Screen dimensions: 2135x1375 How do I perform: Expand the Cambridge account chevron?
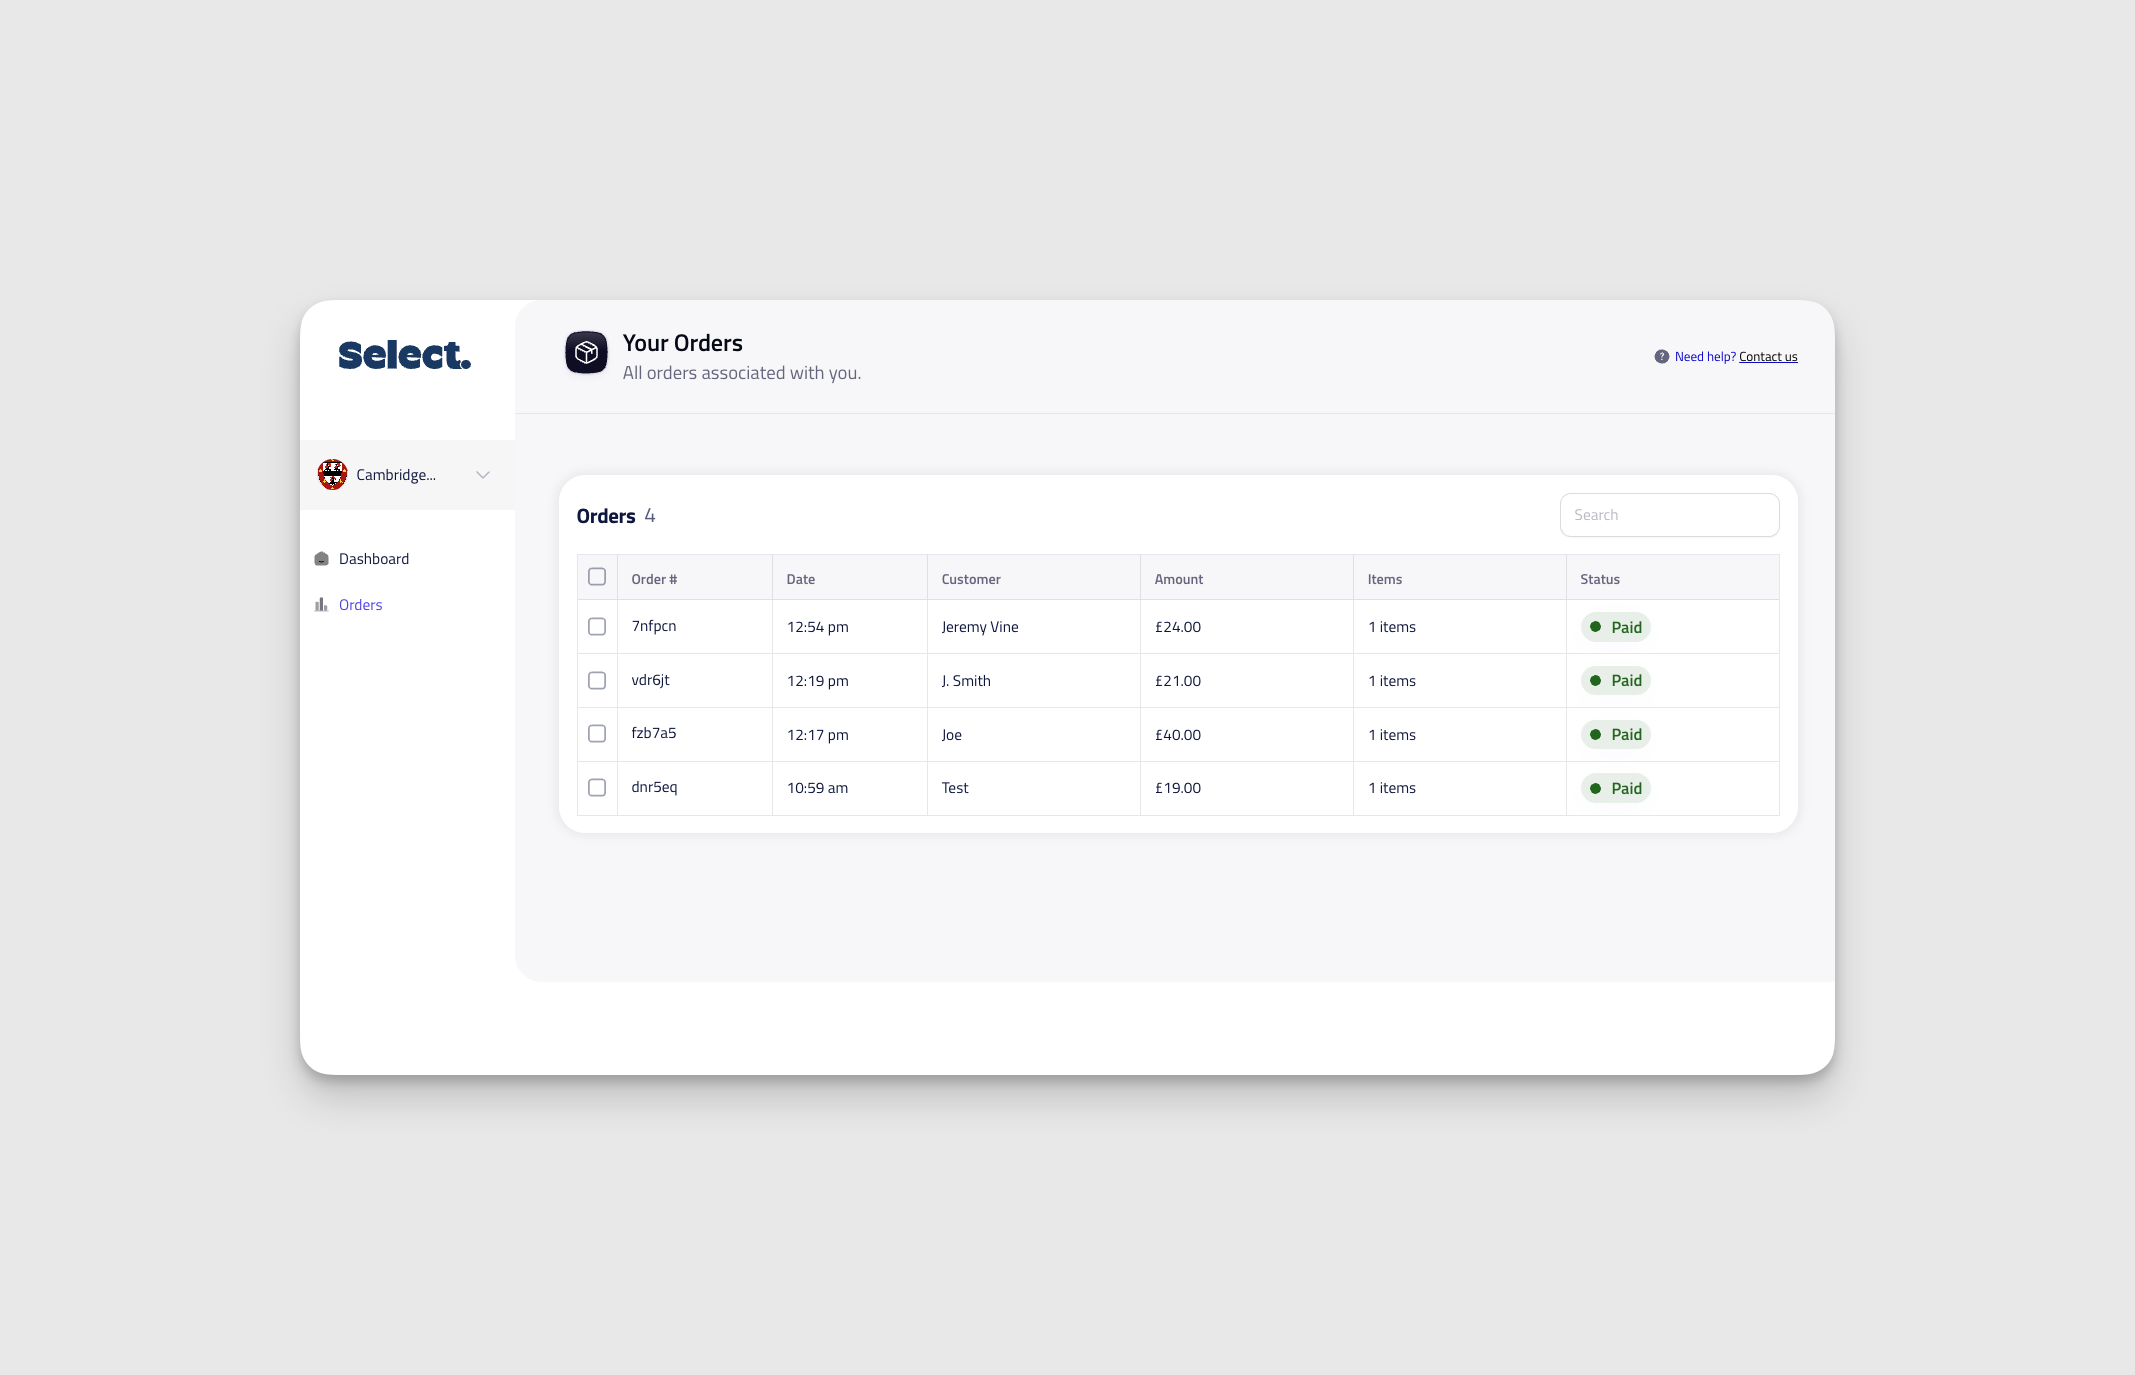(483, 475)
